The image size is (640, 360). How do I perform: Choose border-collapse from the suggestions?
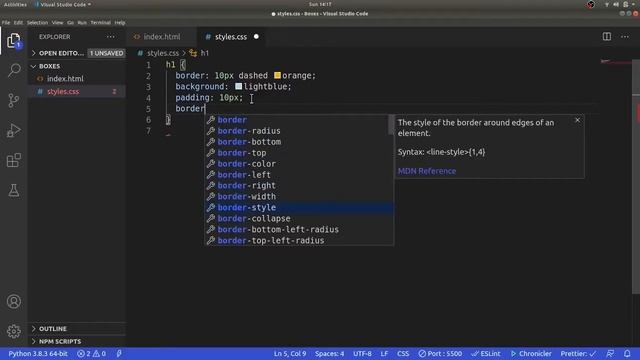coord(299,219)
